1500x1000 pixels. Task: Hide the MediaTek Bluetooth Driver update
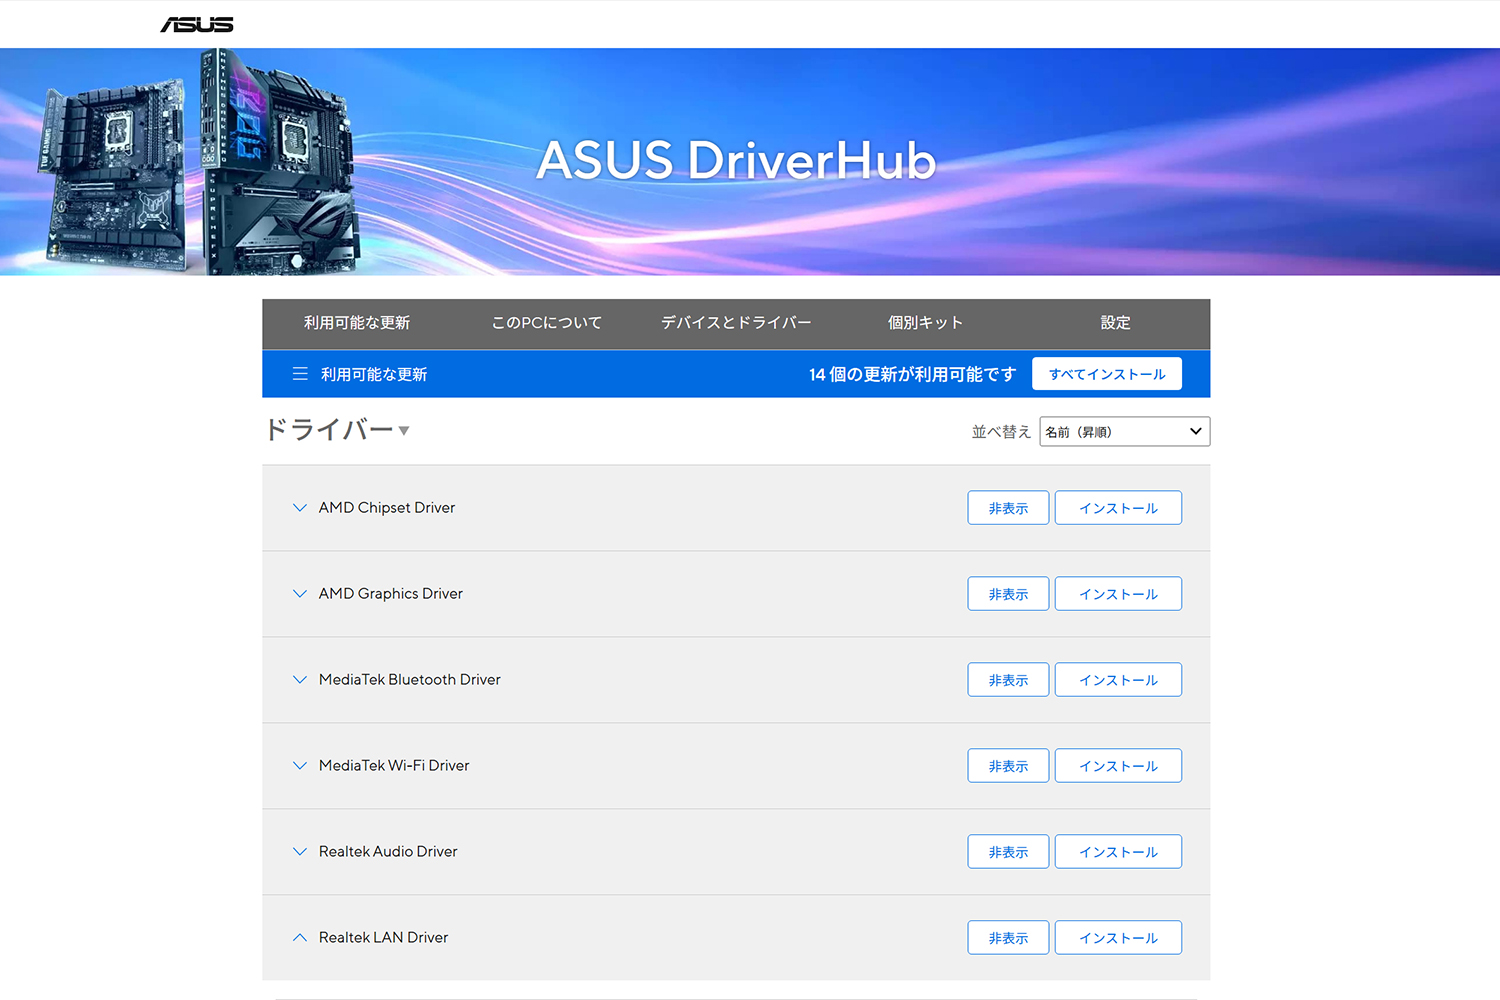click(x=1008, y=680)
